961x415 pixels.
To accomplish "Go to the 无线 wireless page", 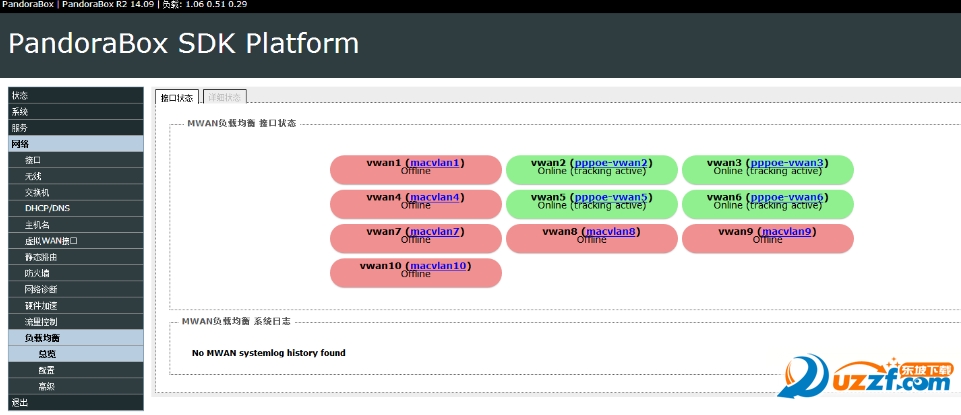I will (x=76, y=176).
